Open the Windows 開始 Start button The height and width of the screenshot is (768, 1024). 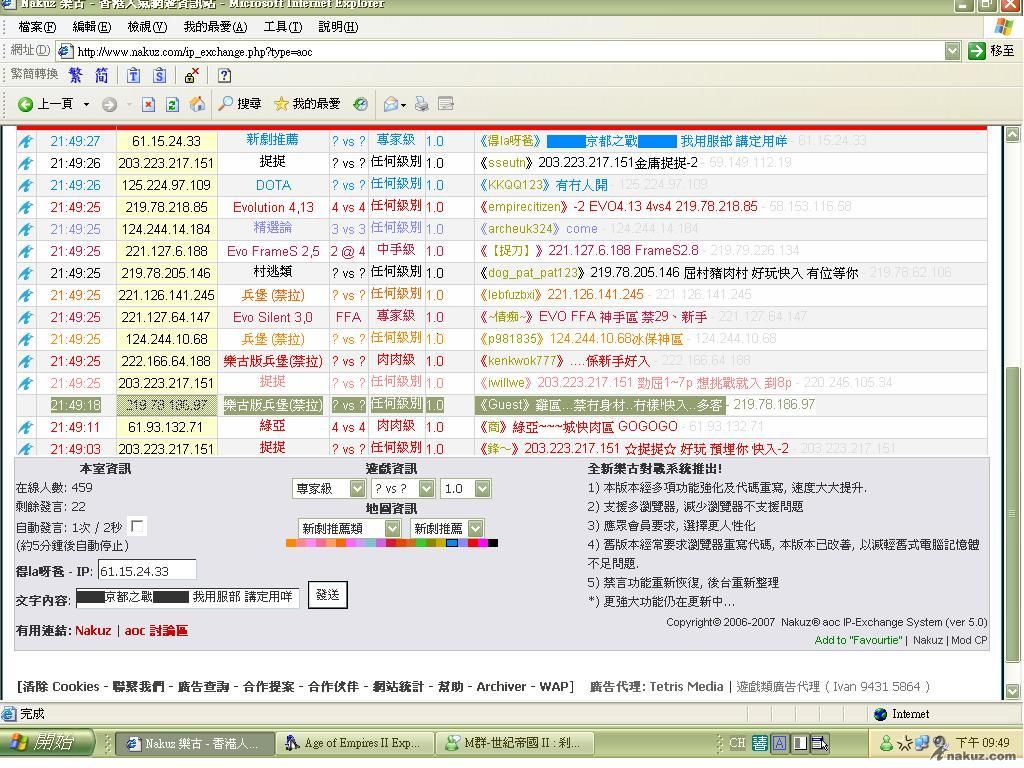pyautogui.click(x=49, y=743)
